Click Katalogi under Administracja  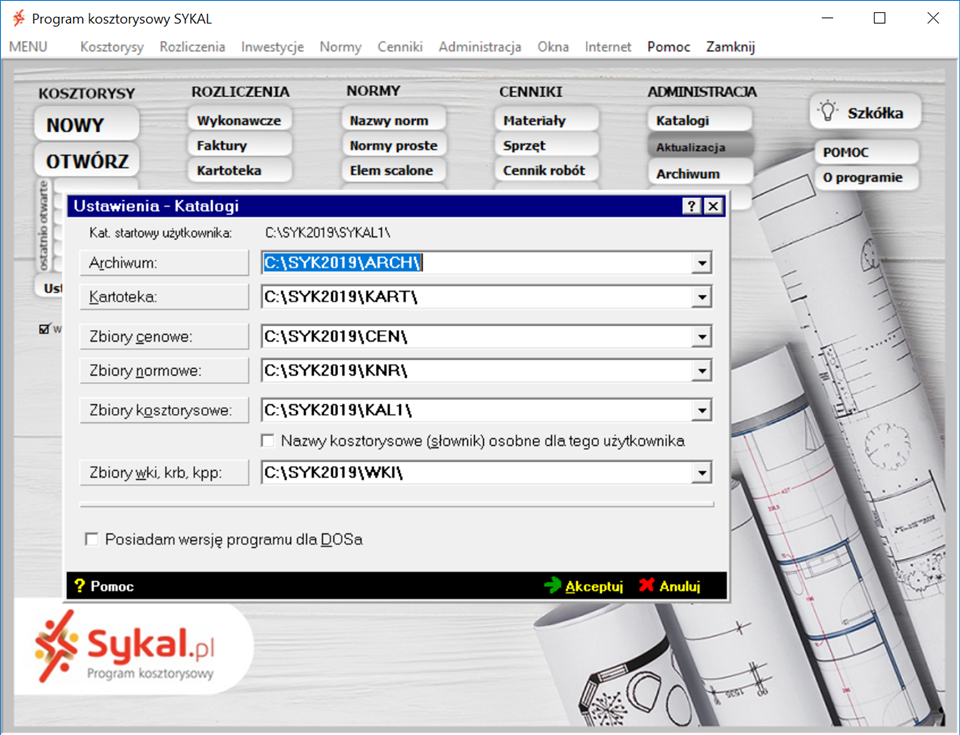click(700, 120)
